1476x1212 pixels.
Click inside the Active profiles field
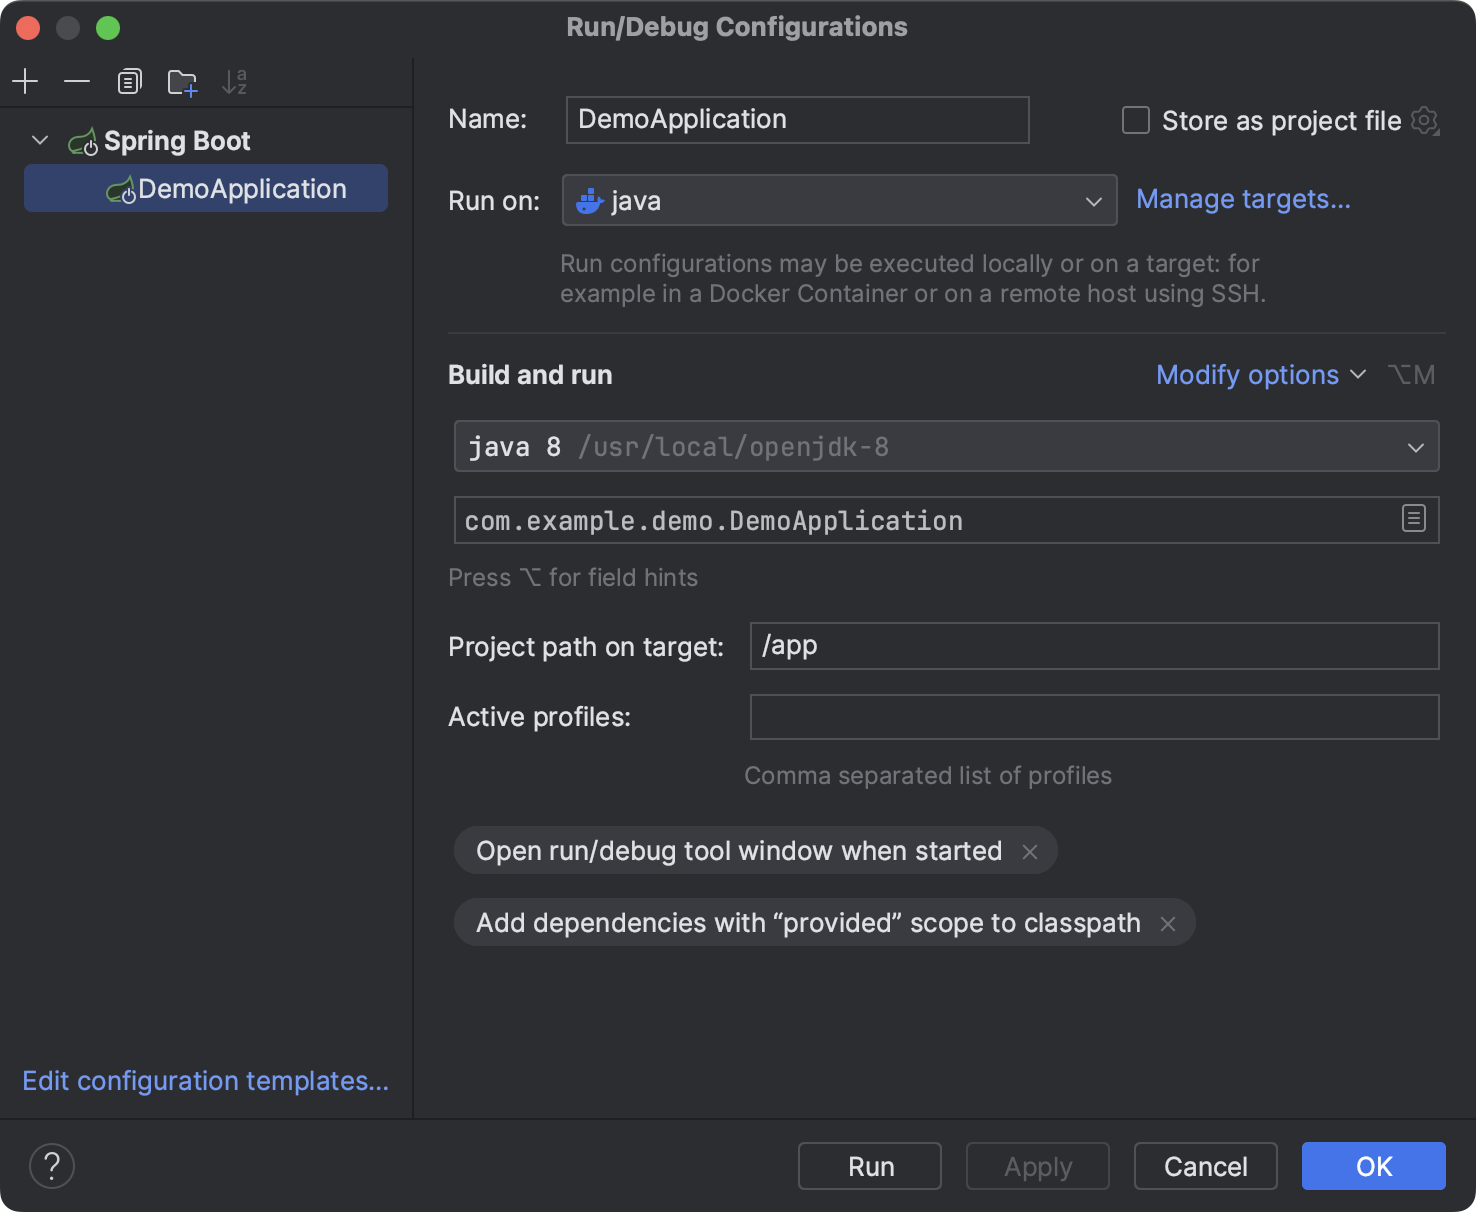(x=1093, y=716)
